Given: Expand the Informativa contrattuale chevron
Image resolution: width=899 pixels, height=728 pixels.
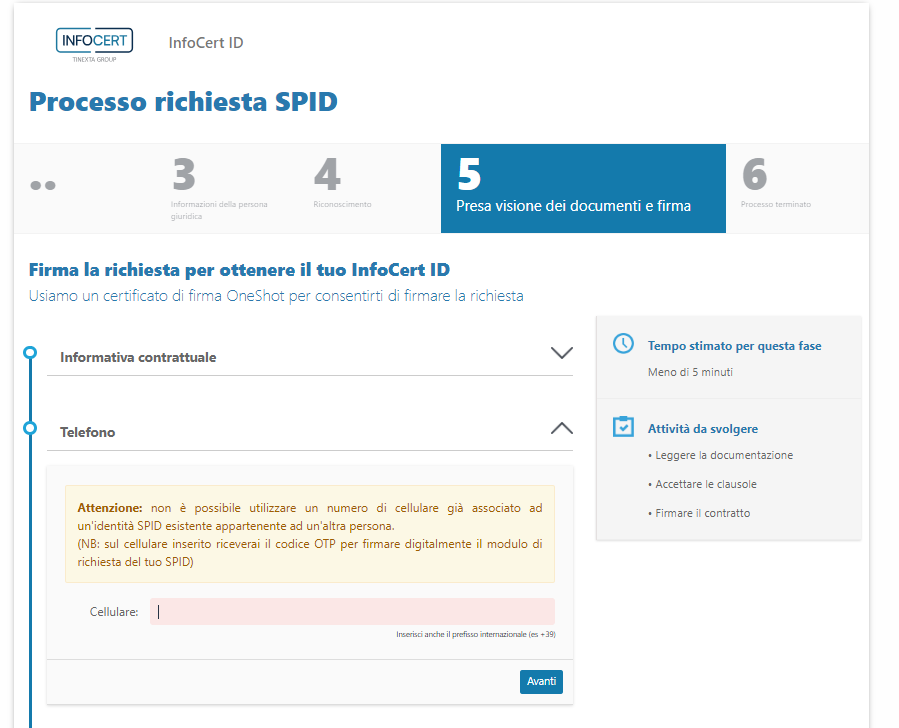Looking at the screenshot, I should coord(561,353).
